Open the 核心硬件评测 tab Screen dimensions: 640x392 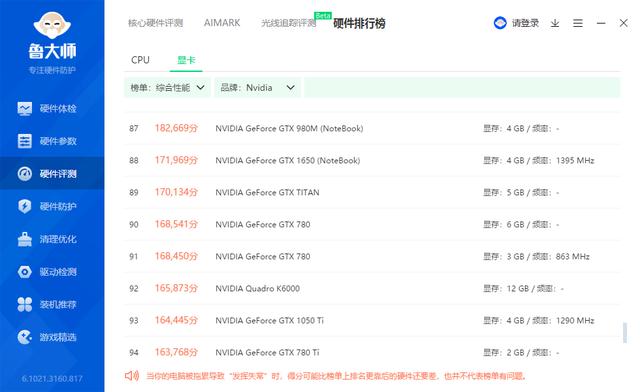pyautogui.click(x=156, y=23)
